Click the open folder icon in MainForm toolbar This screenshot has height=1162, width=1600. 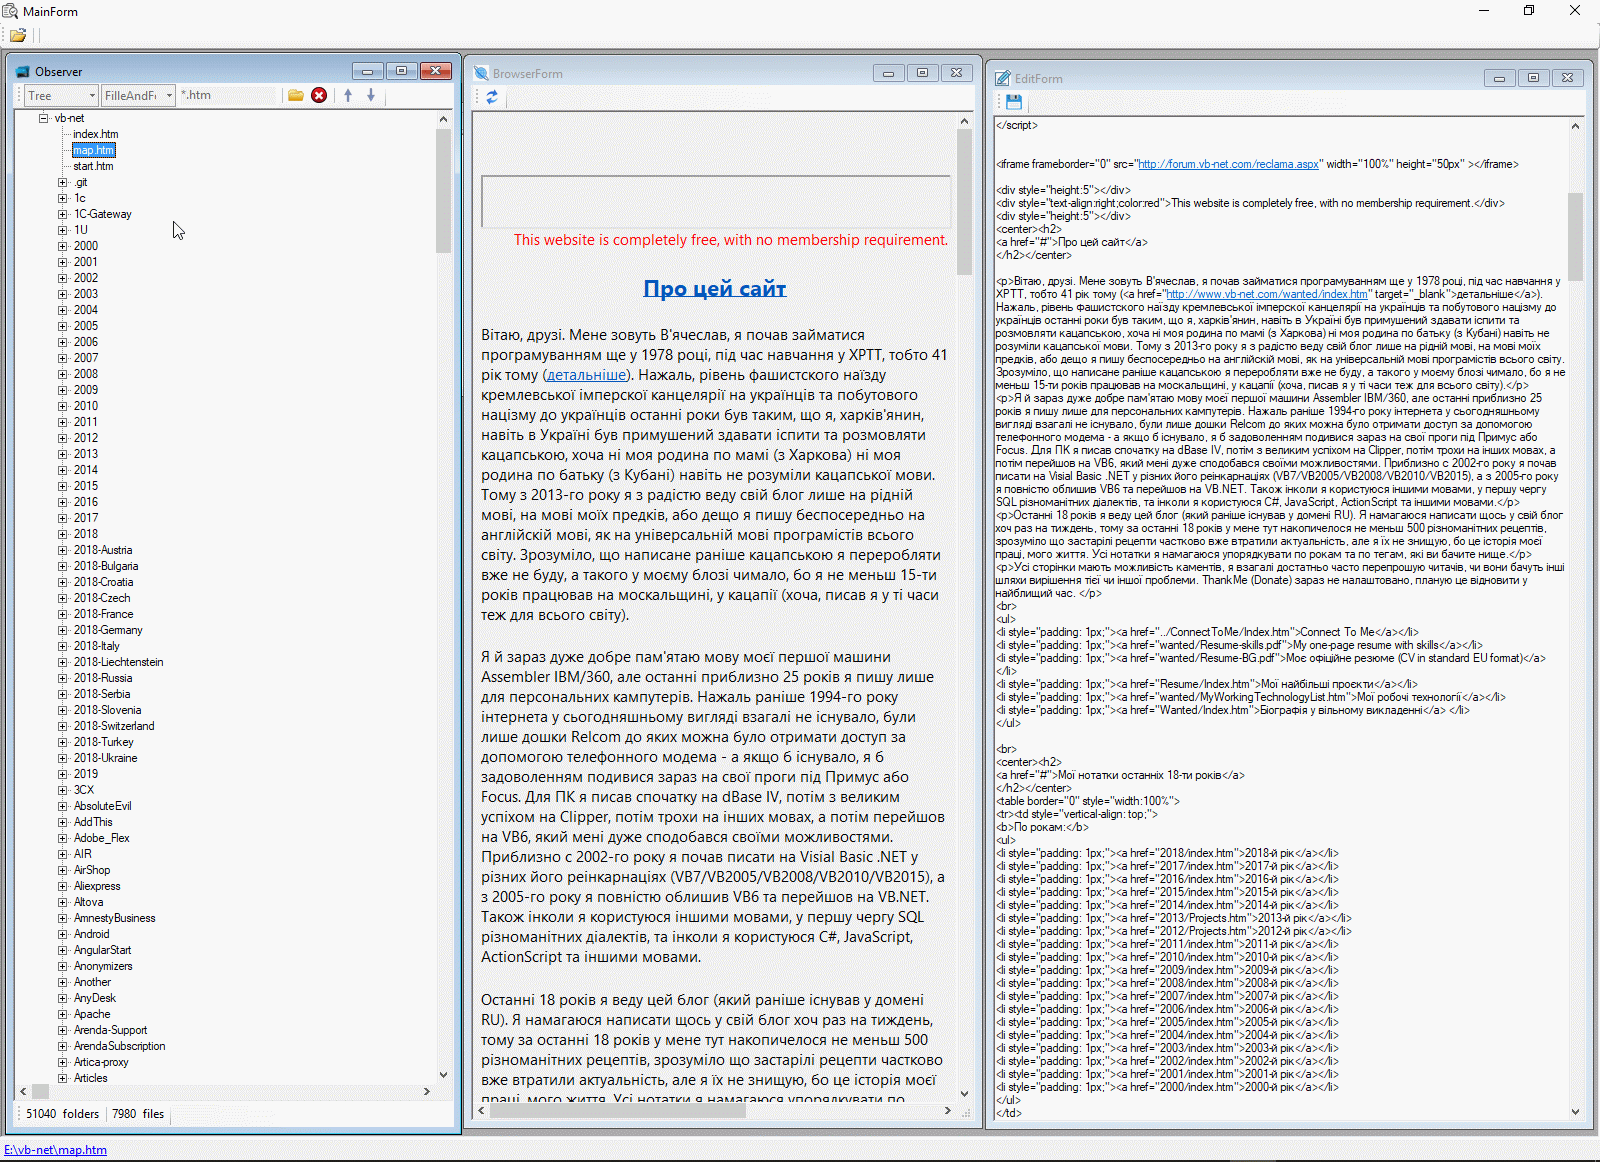(18, 35)
